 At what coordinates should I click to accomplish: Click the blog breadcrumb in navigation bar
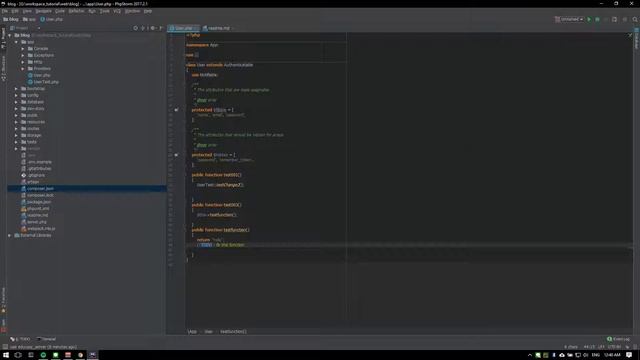11,19
